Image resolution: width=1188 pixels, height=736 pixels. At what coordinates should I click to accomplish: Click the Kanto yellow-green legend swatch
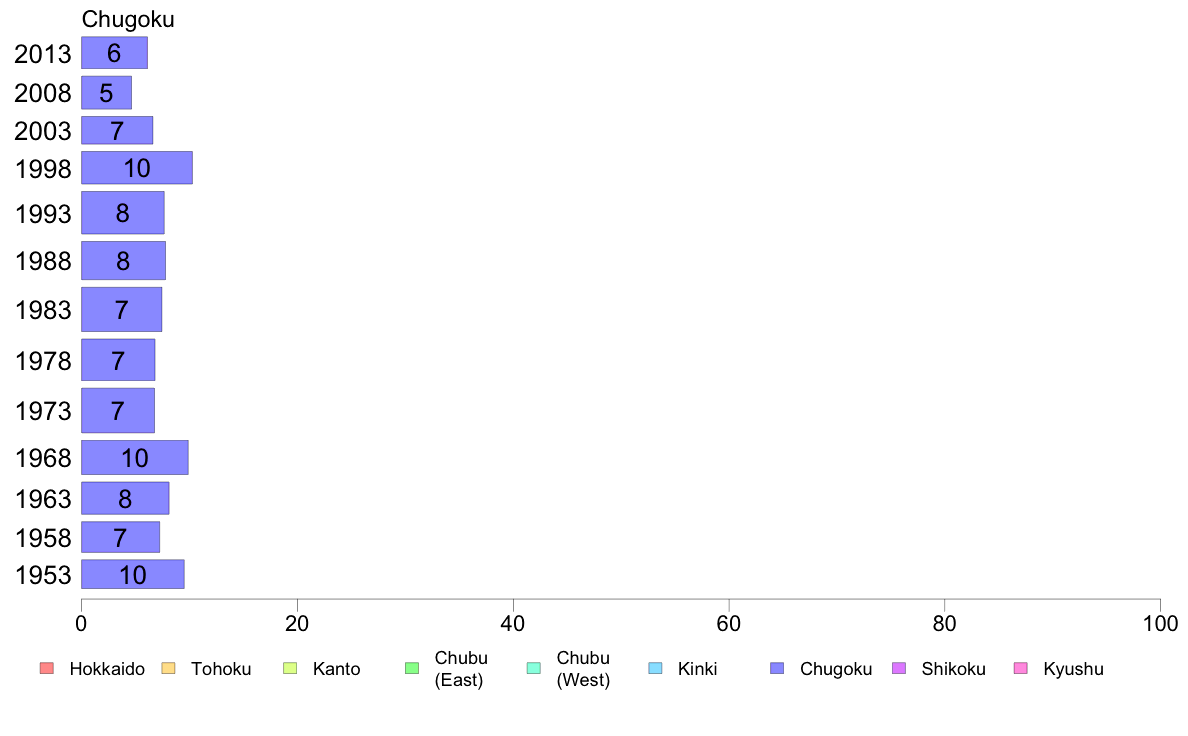pyautogui.click(x=290, y=668)
